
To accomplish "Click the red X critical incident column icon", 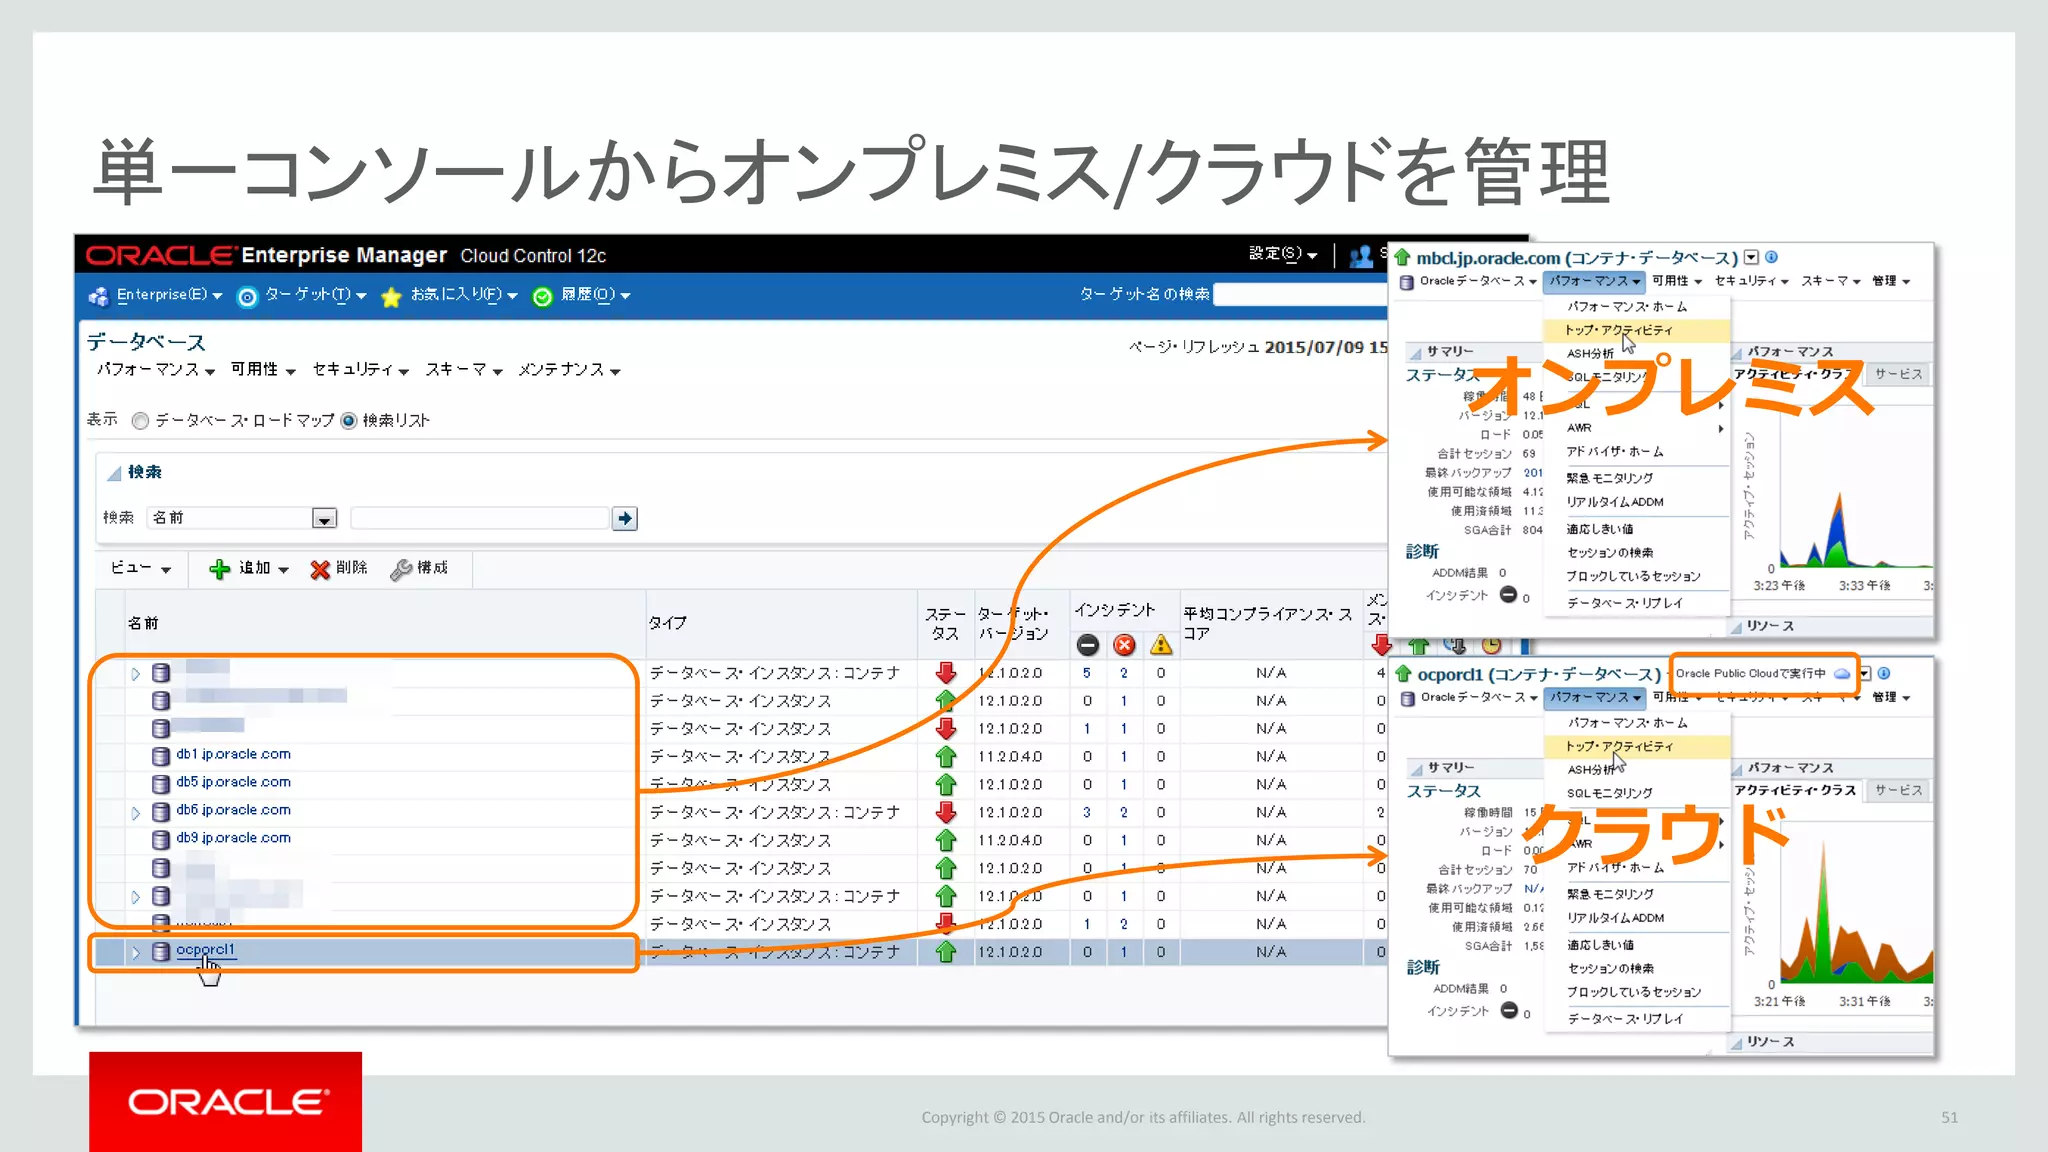I will 1124,645.
